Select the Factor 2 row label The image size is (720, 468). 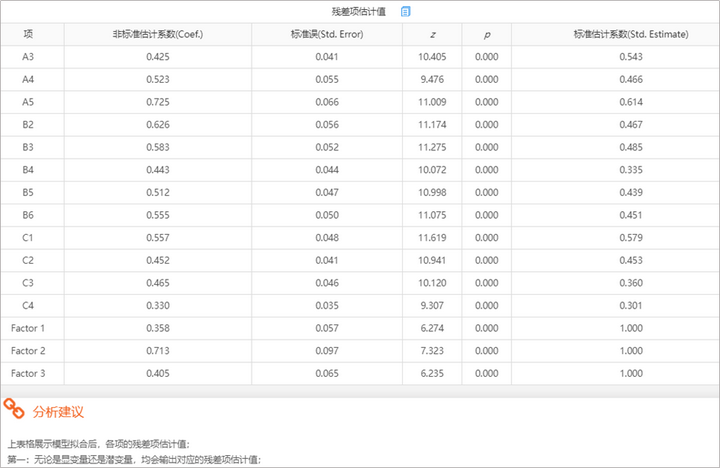point(28,350)
